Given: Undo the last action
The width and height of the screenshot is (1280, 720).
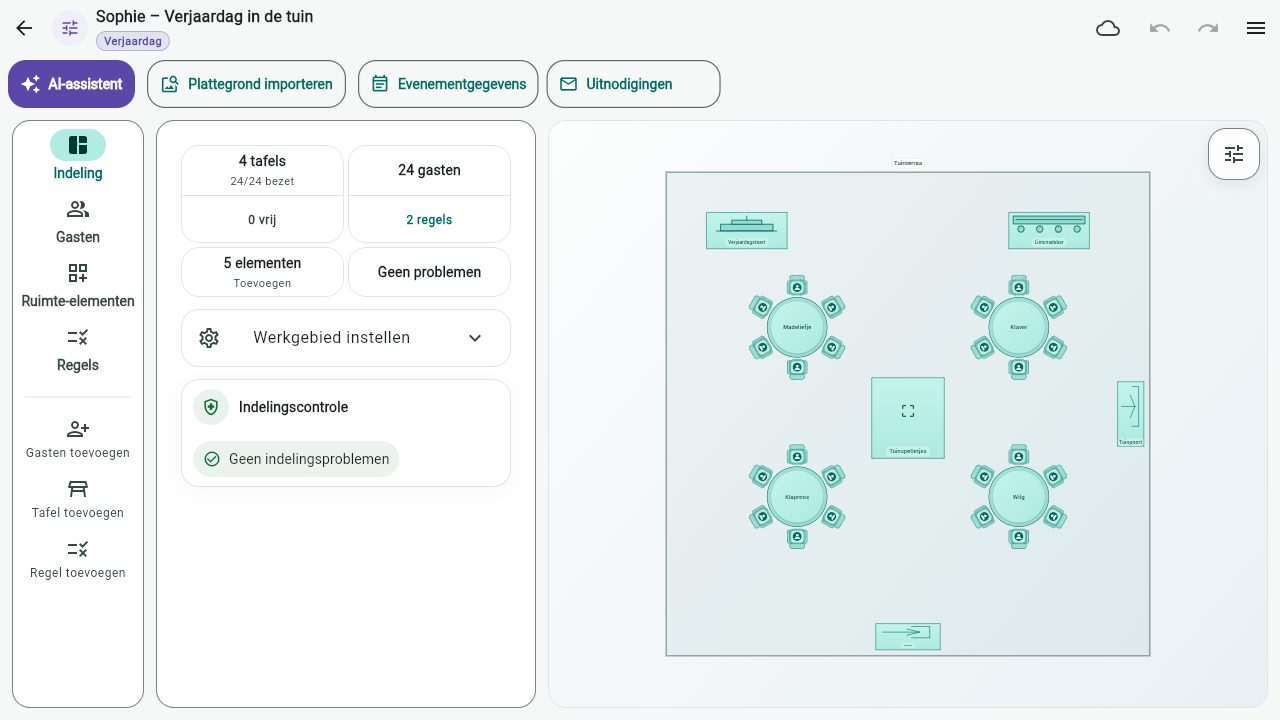Looking at the screenshot, I should pyautogui.click(x=1160, y=28).
